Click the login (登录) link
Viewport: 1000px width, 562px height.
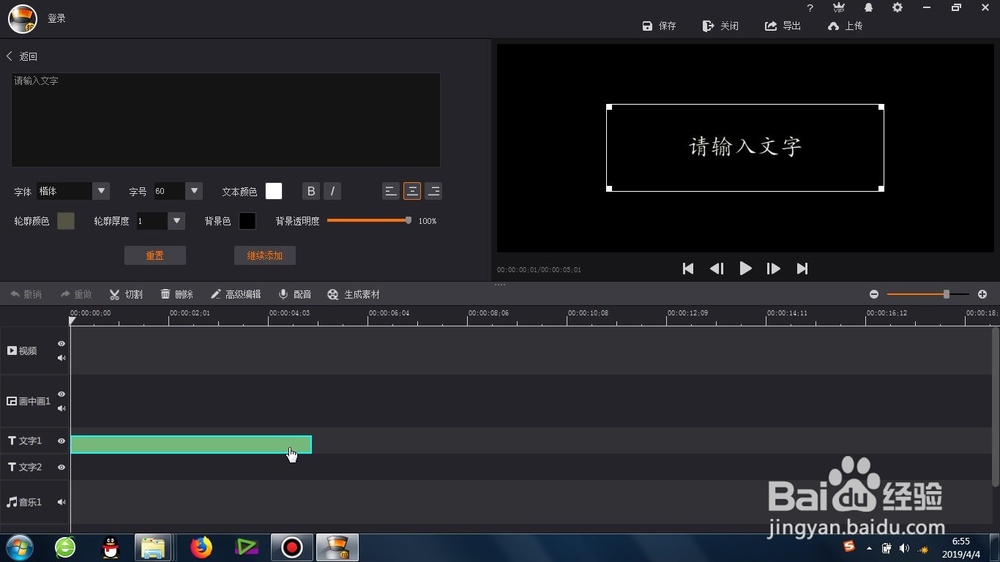click(57, 18)
